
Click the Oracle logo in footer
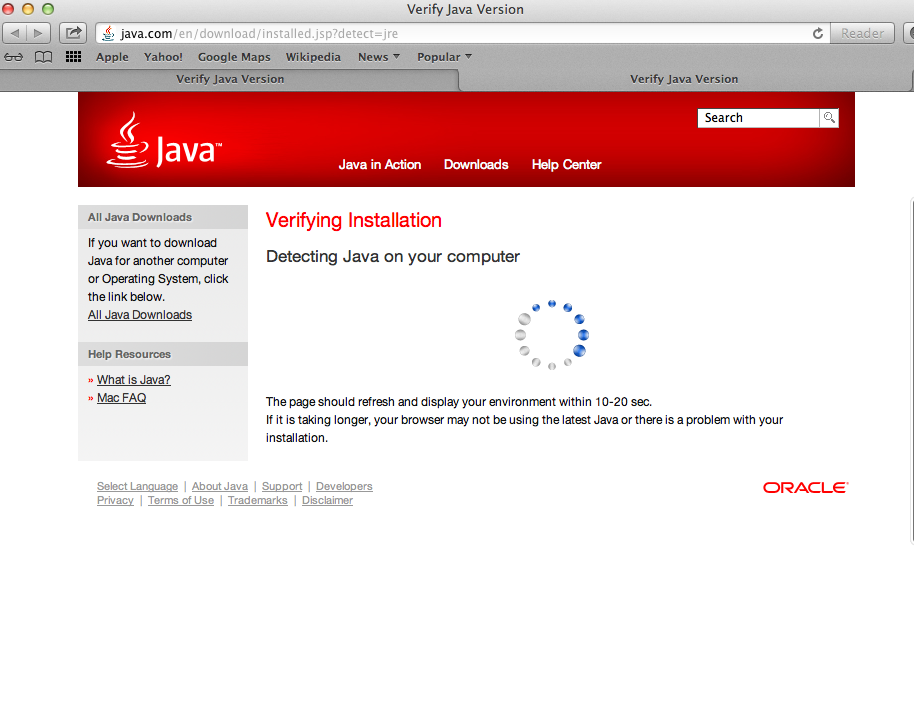806,487
